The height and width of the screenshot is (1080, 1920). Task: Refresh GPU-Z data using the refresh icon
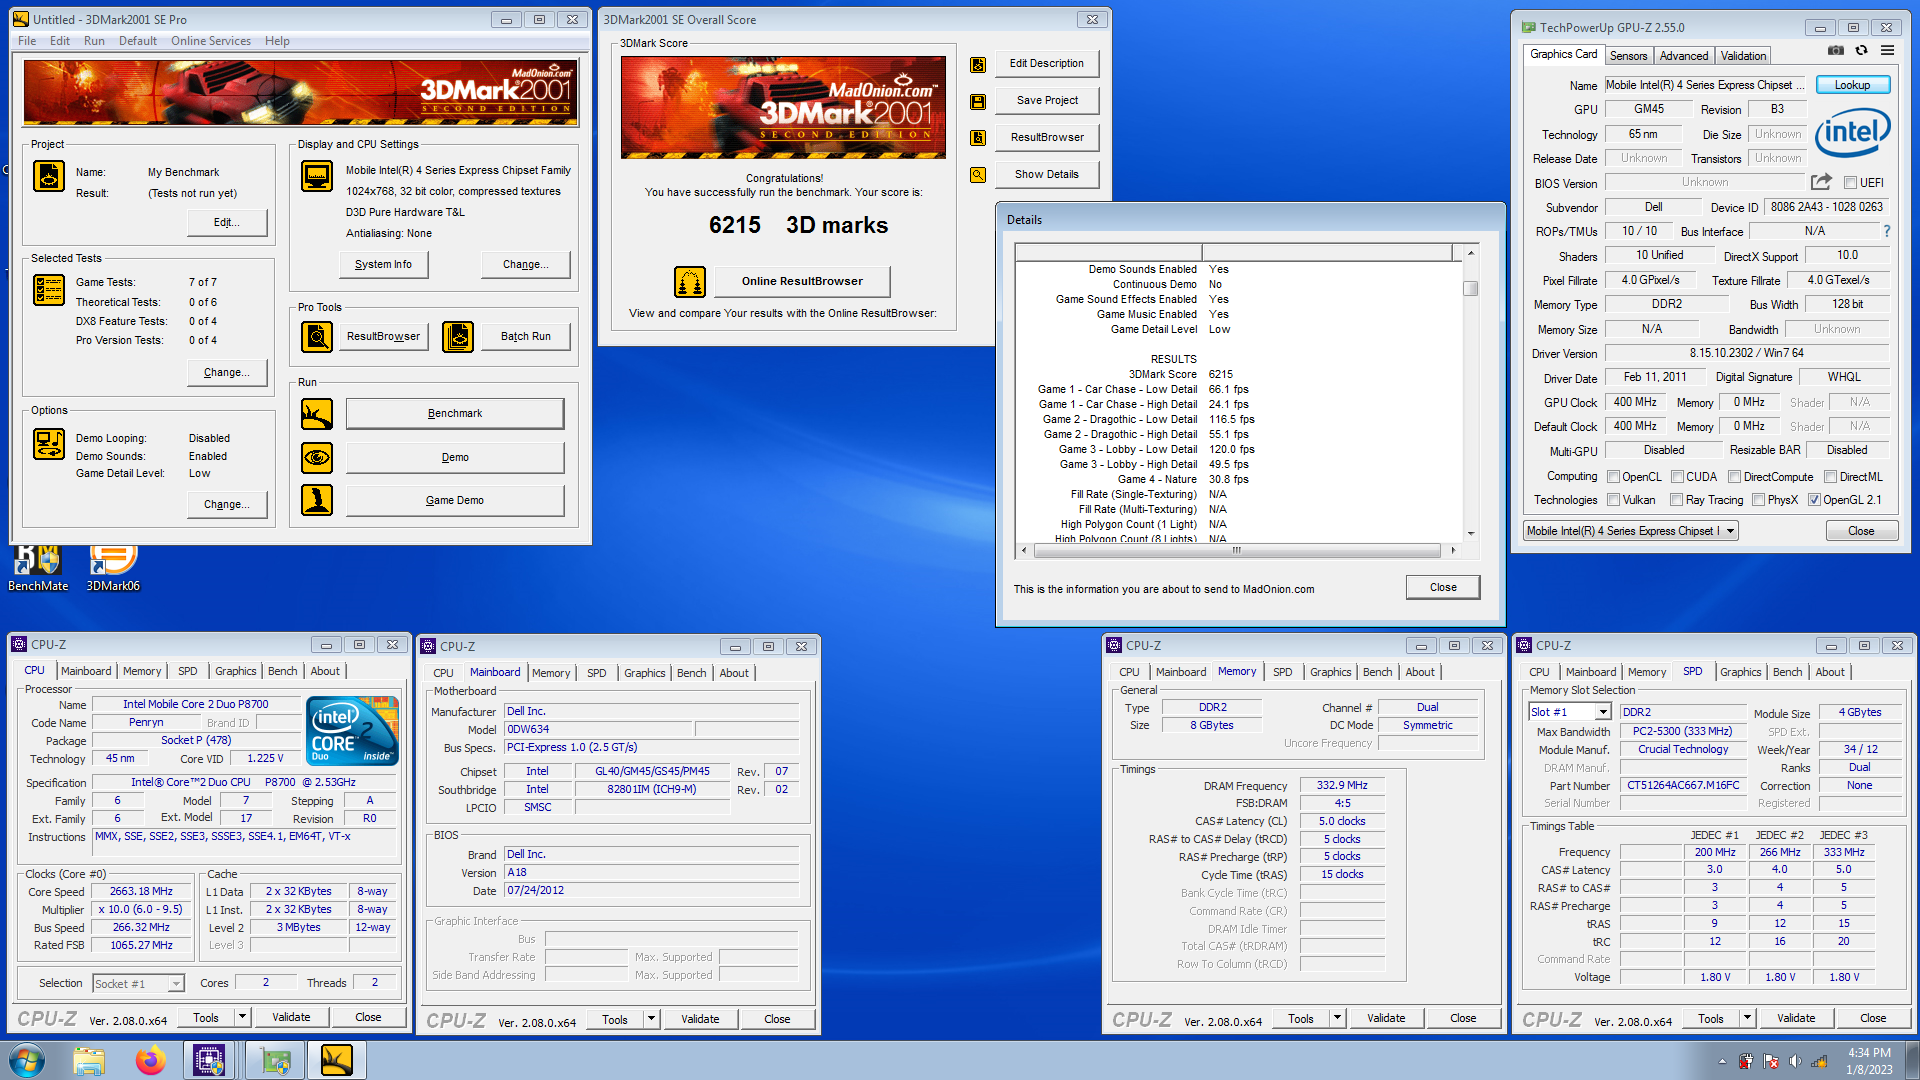click(x=1861, y=50)
